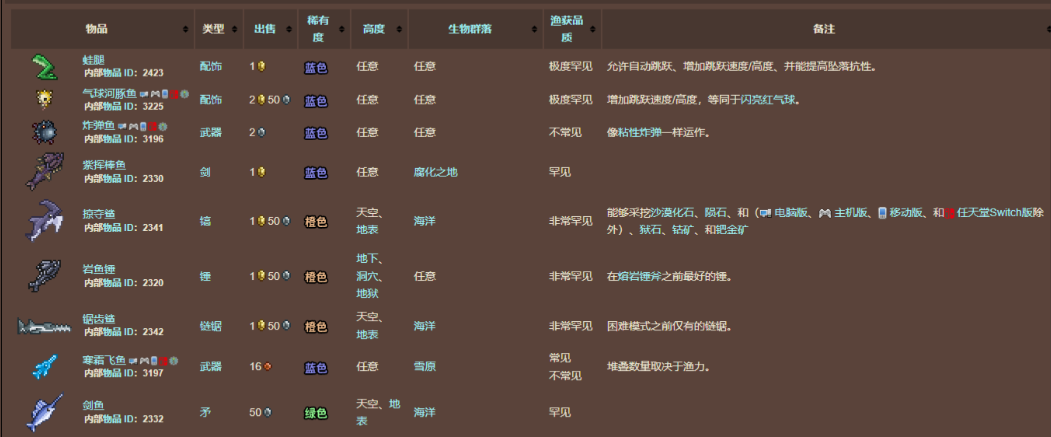The image size is (1051, 437).
Task: Open the 熔岩锤斧 link
Action: pyautogui.click(x=640, y=276)
